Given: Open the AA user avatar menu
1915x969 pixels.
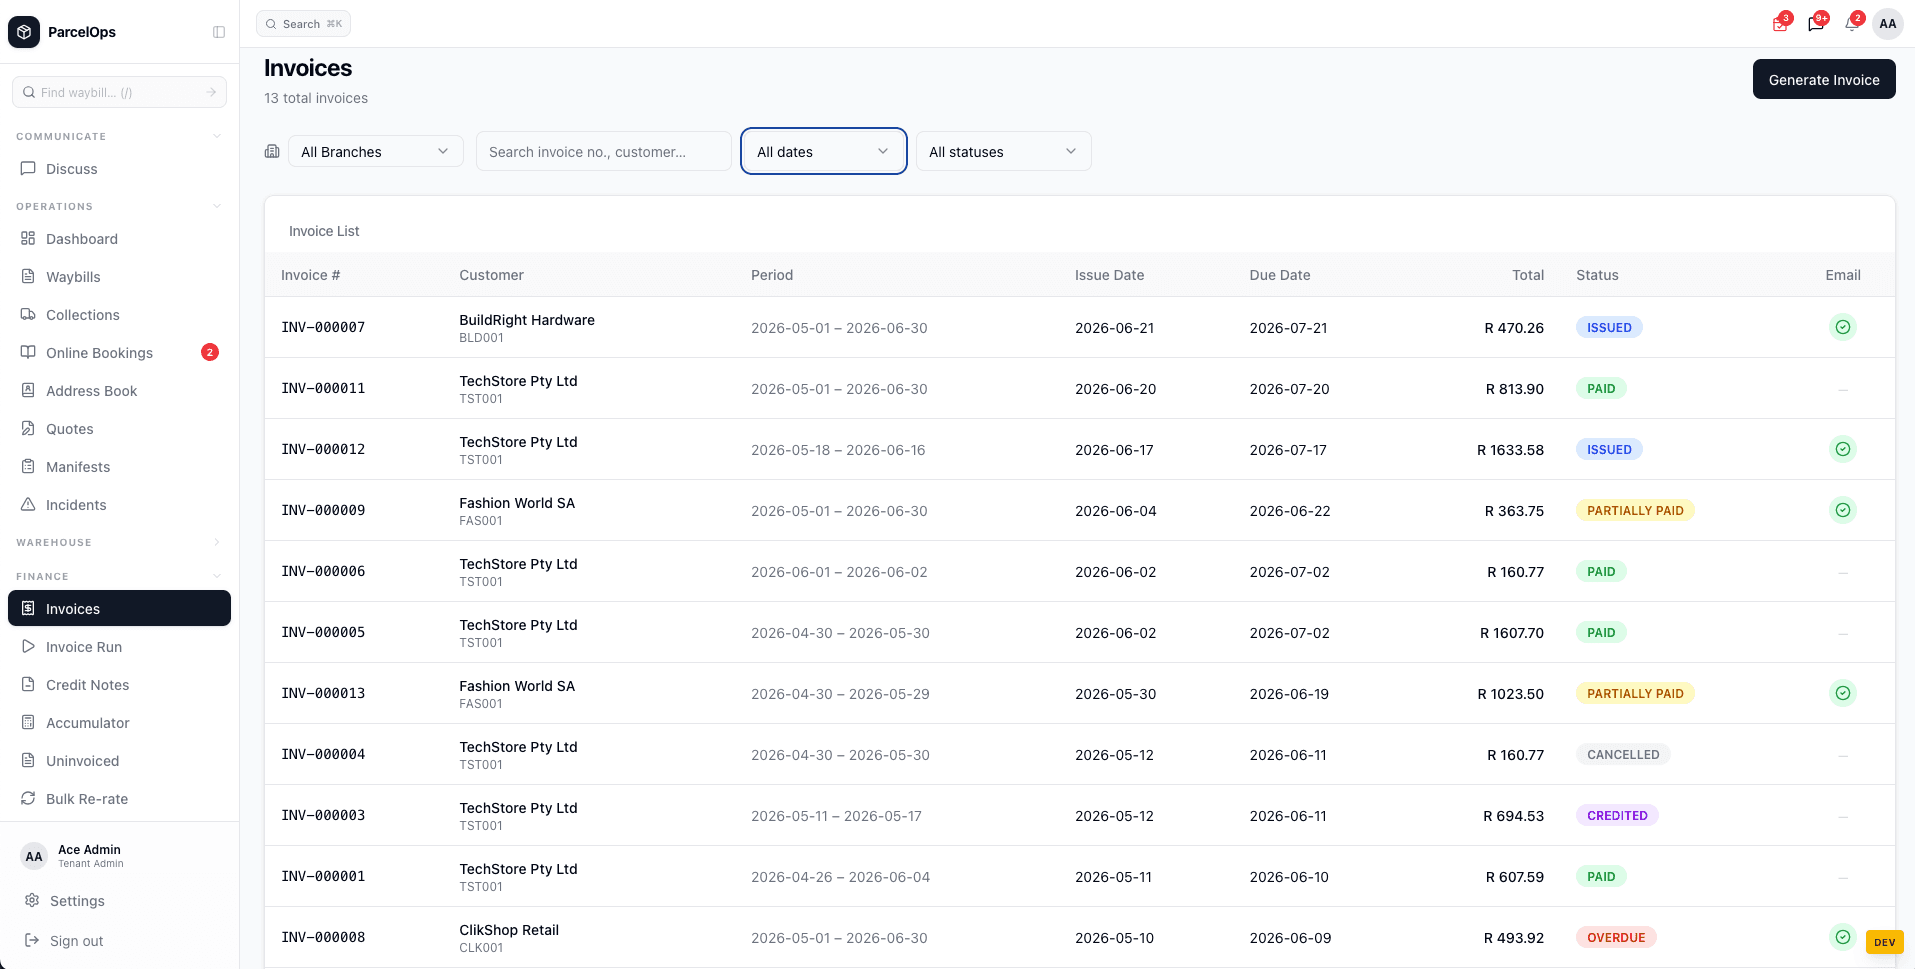Looking at the screenshot, I should pos(1888,24).
